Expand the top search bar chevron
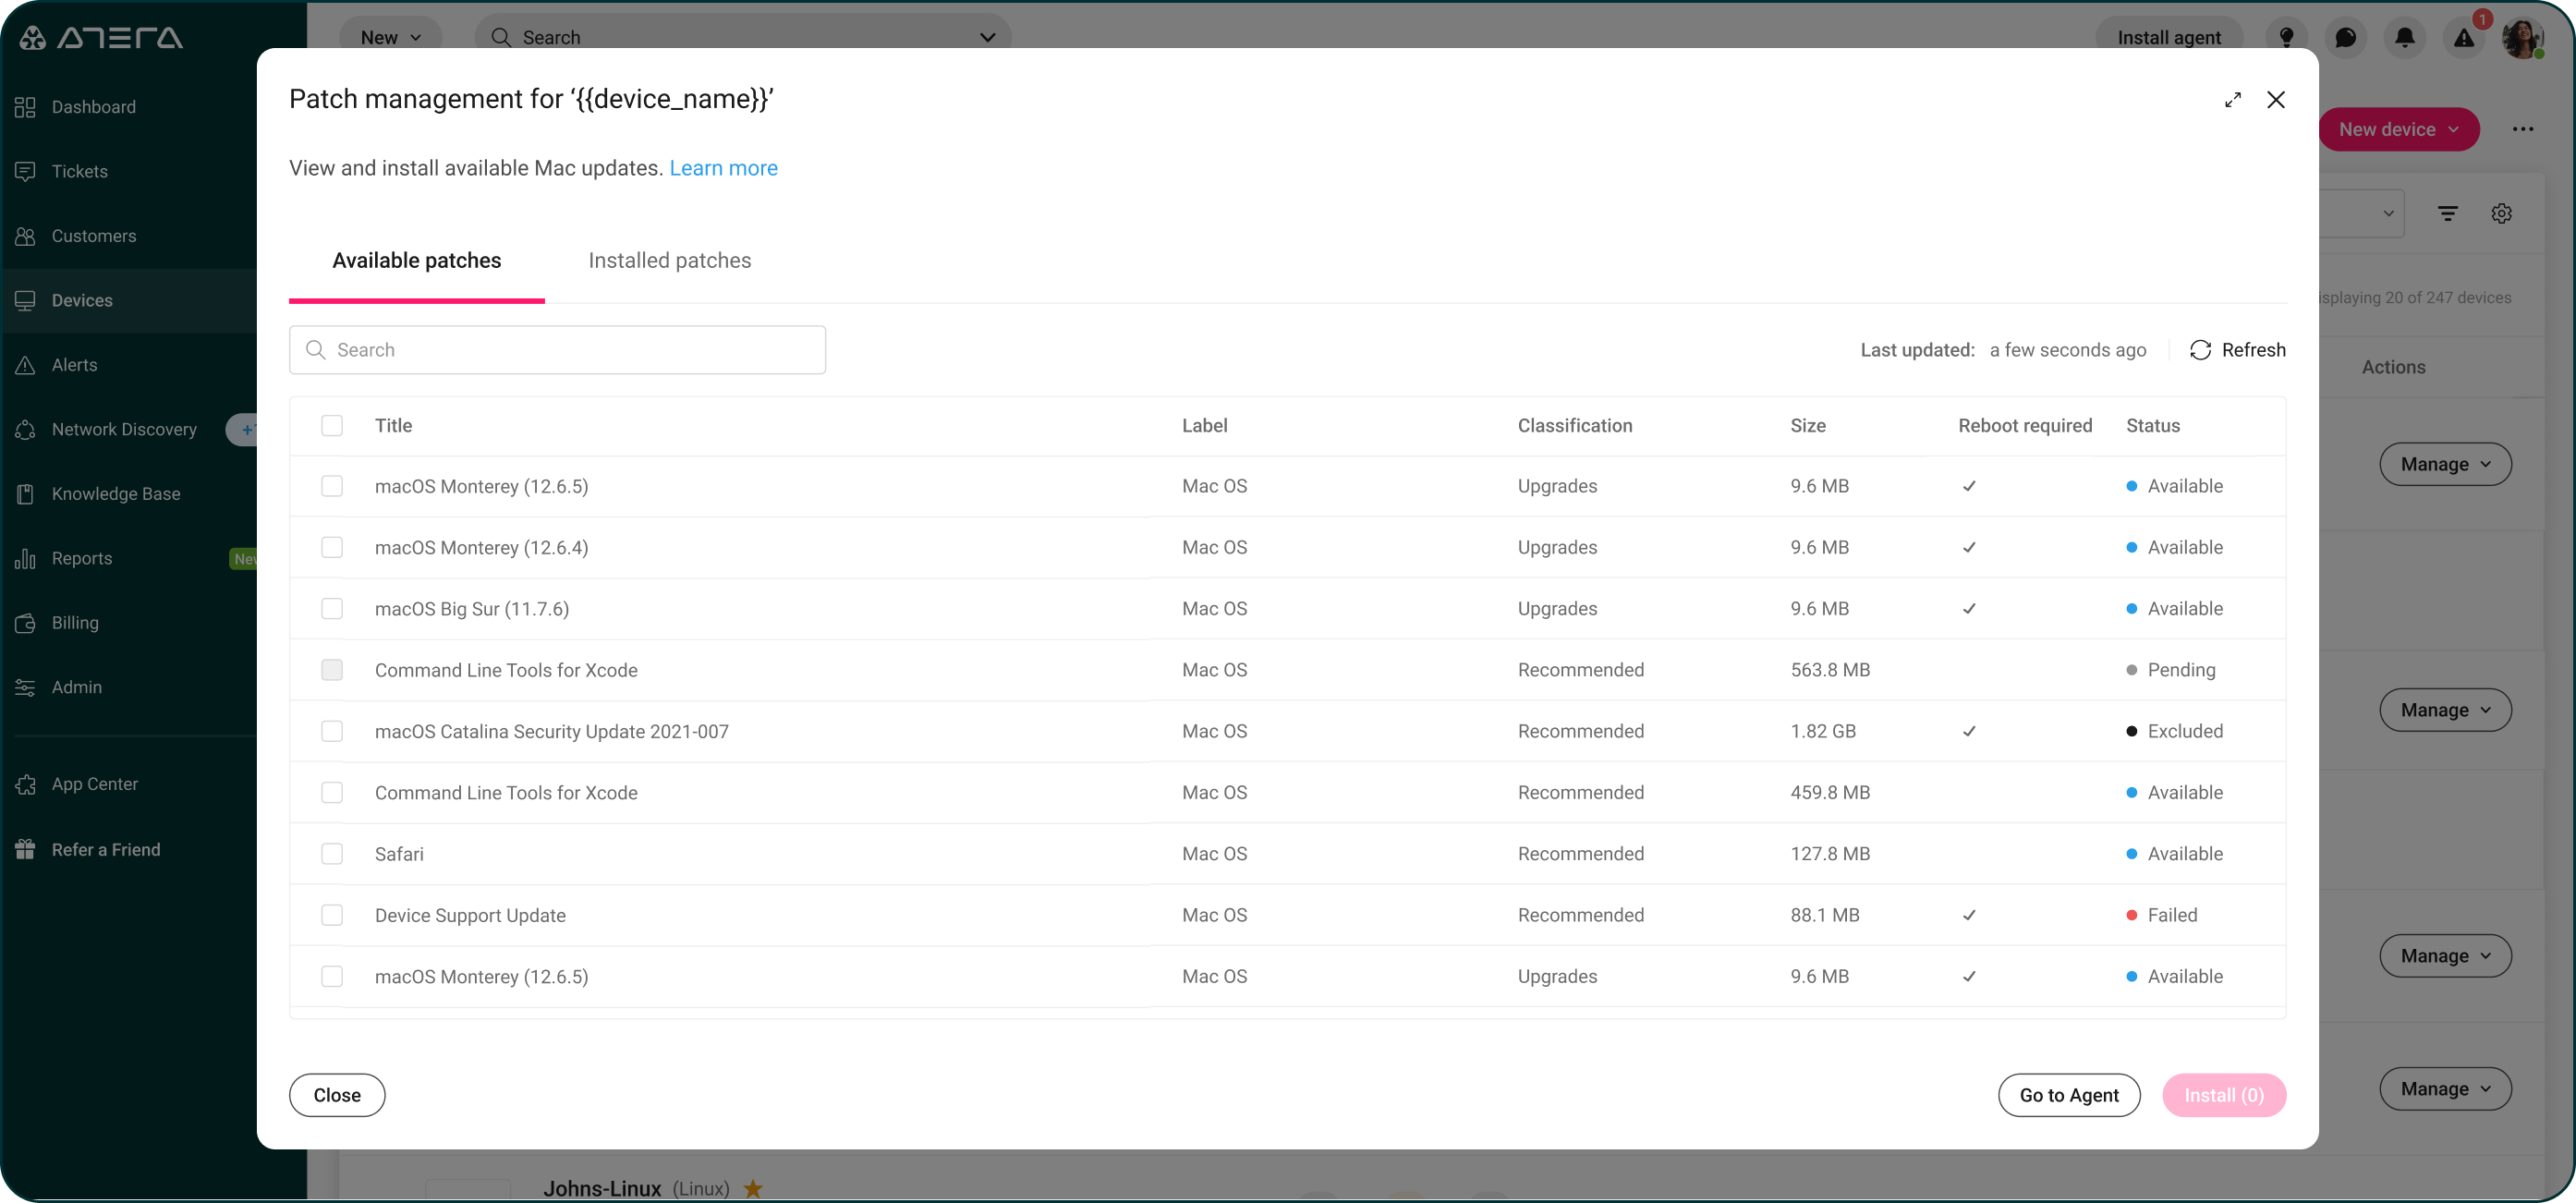The image size is (2576, 1203). click(x=987, y=38)
